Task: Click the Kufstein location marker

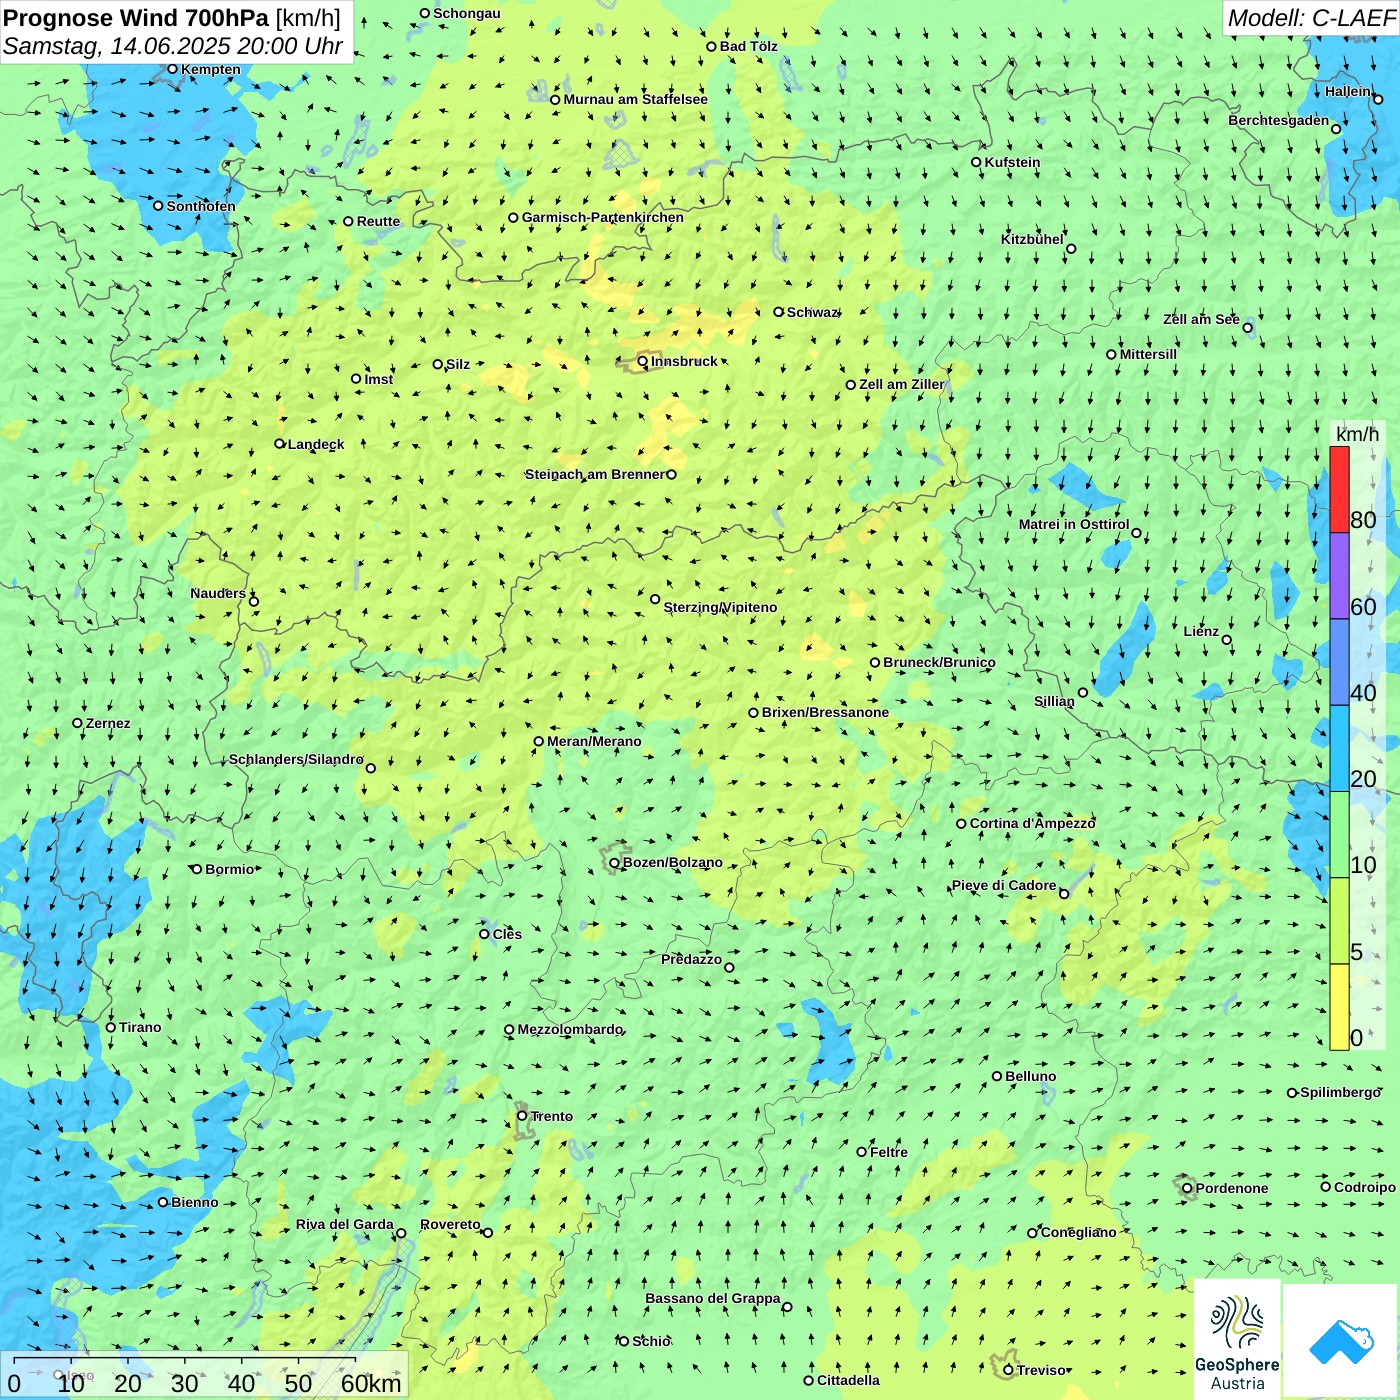Action: pos(977,162)
